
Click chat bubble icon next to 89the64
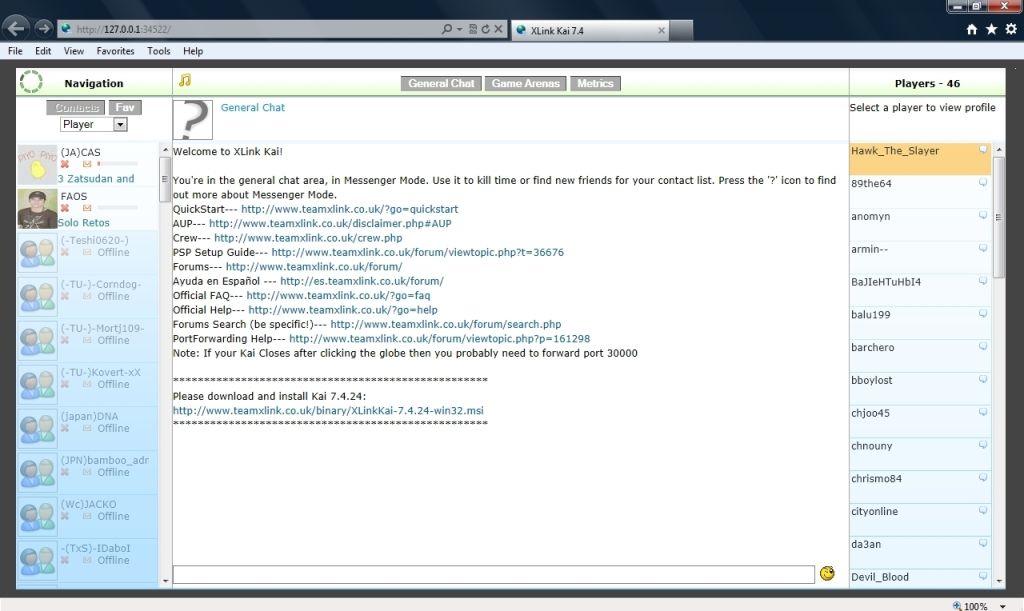click(x=983, y=183)
